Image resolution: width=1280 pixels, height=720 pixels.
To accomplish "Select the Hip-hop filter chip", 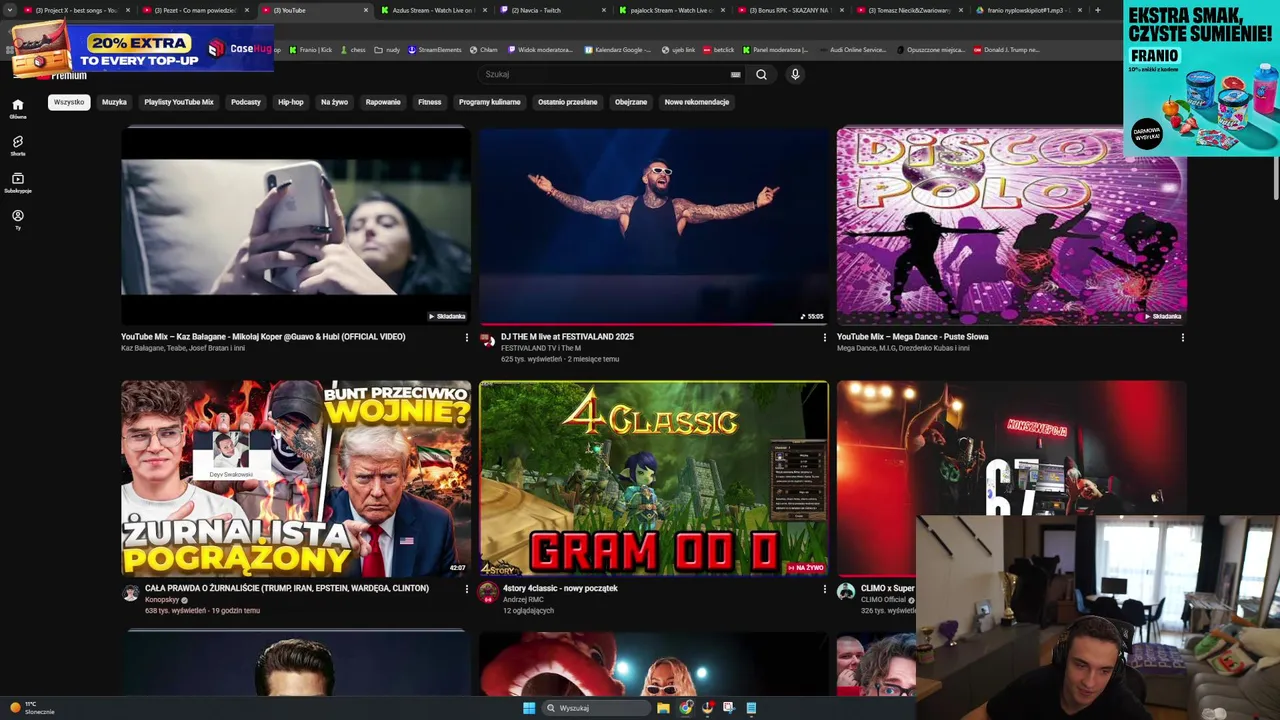I will point(291,102).
